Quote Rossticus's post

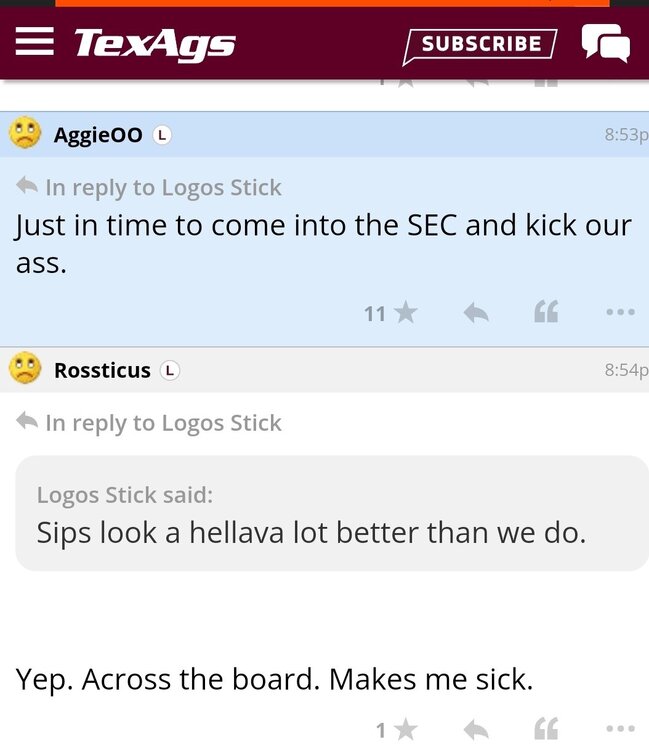click(x=546, y=730)
